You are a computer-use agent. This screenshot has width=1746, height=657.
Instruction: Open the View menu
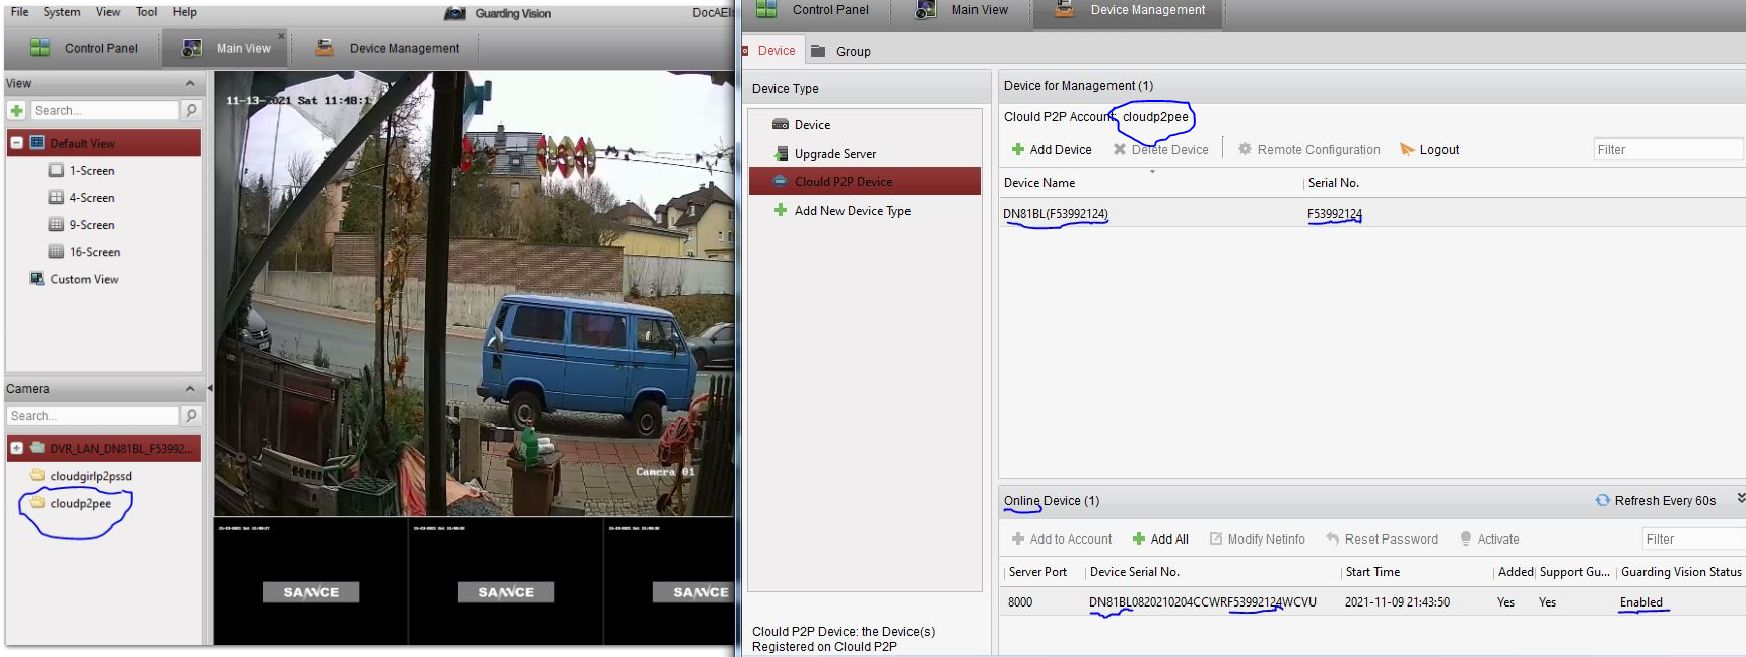tap(108, 12)
